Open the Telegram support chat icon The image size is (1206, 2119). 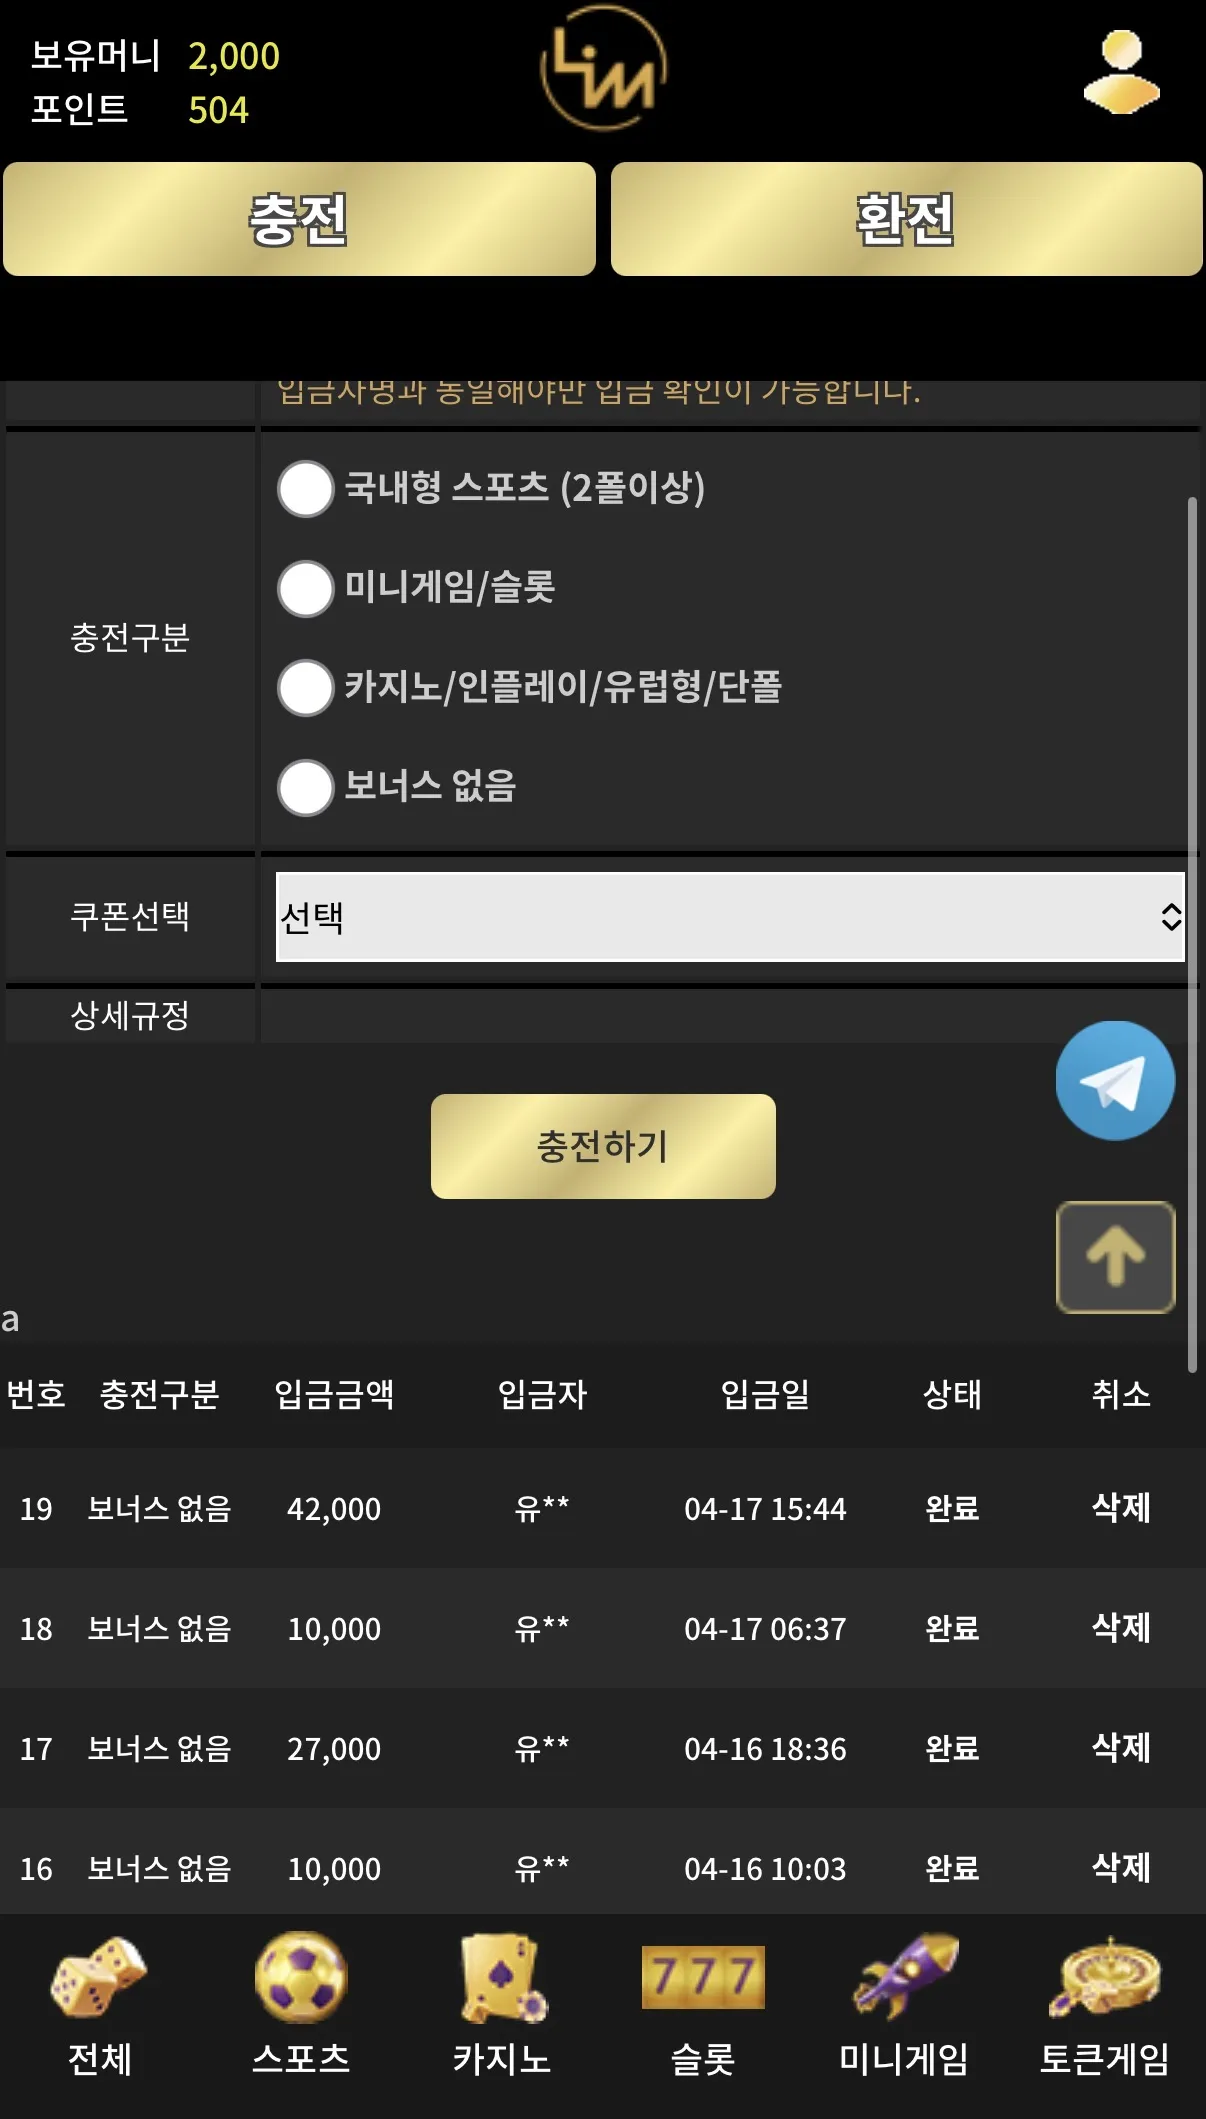(1115, 1080)
